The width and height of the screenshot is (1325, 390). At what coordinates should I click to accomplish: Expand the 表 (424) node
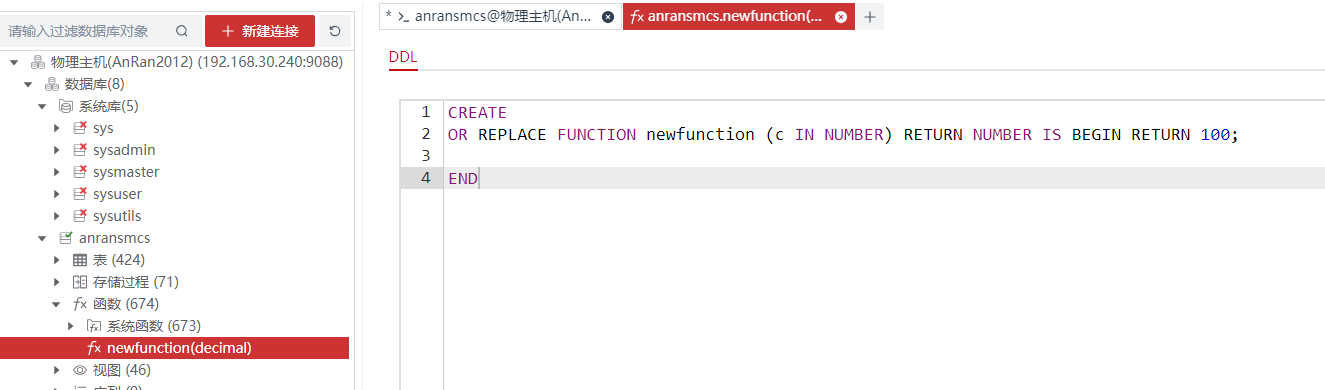[x=57, y=260]
